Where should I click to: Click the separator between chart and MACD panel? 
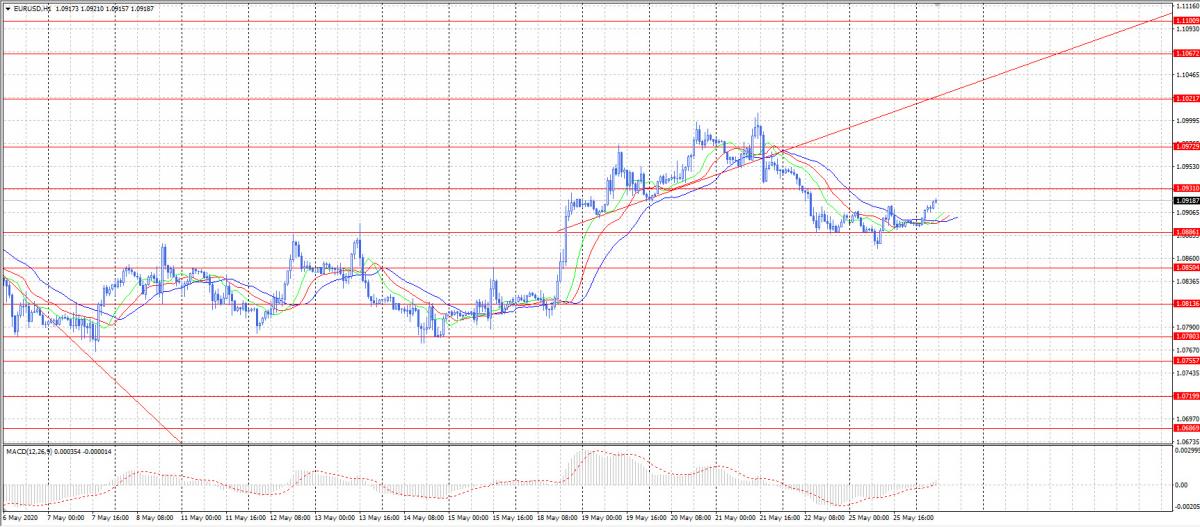[x=586, y=445]
